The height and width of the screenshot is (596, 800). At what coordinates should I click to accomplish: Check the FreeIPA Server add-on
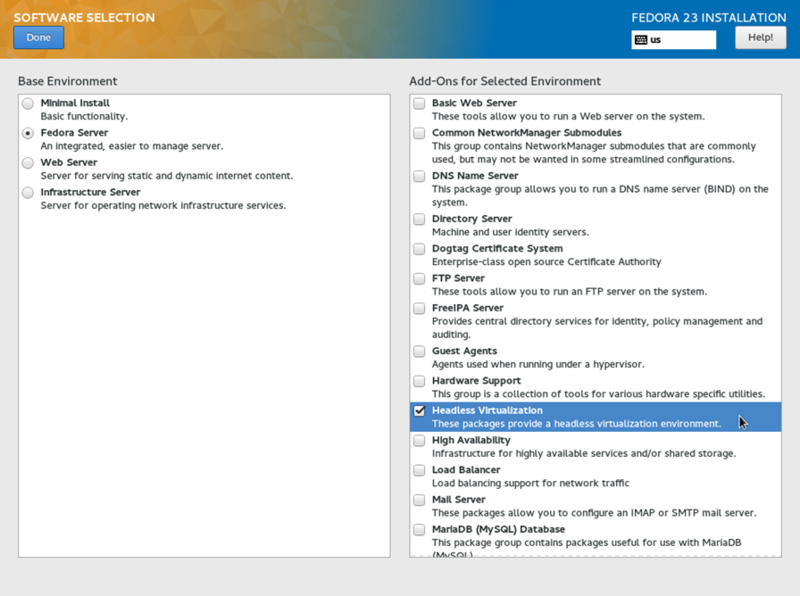tap(420, 308)
